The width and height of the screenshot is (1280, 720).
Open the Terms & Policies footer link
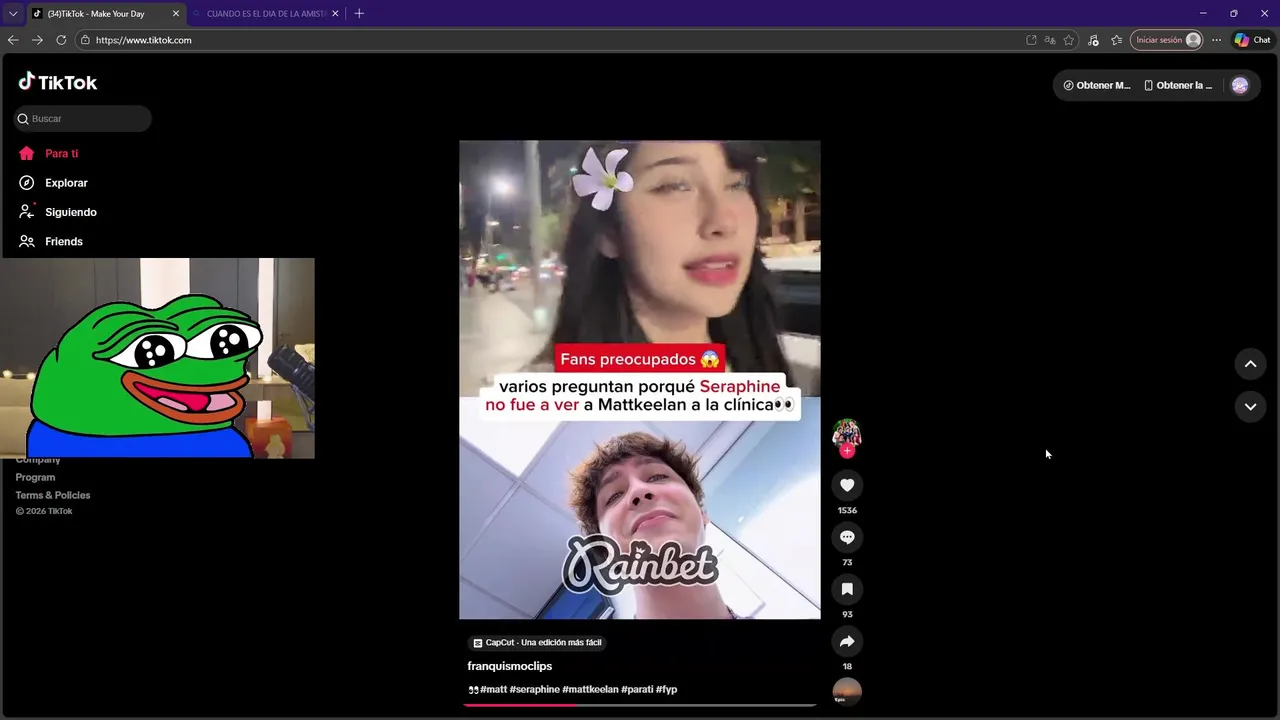point(53,495)
